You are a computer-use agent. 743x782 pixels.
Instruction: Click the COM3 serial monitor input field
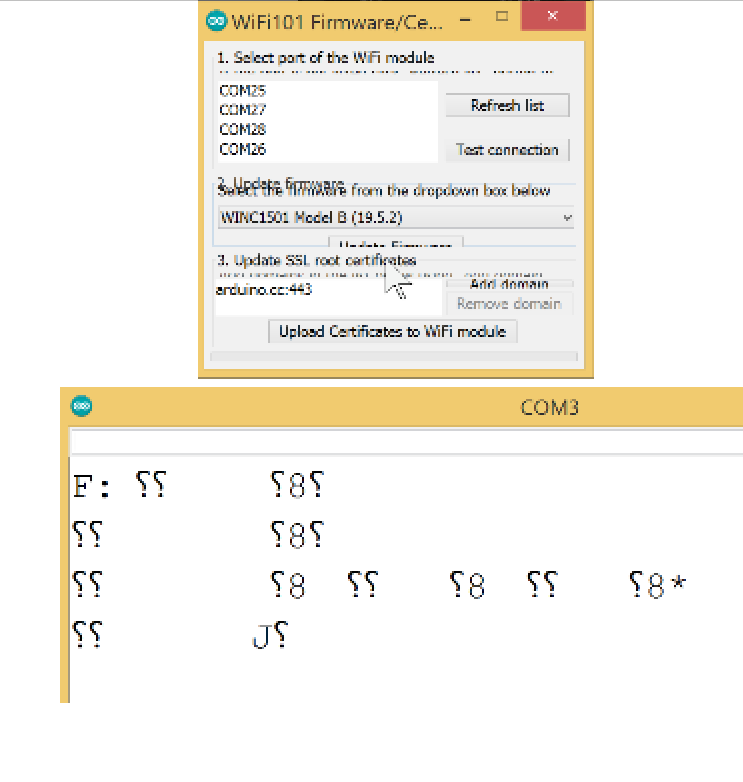pos(406,442)
